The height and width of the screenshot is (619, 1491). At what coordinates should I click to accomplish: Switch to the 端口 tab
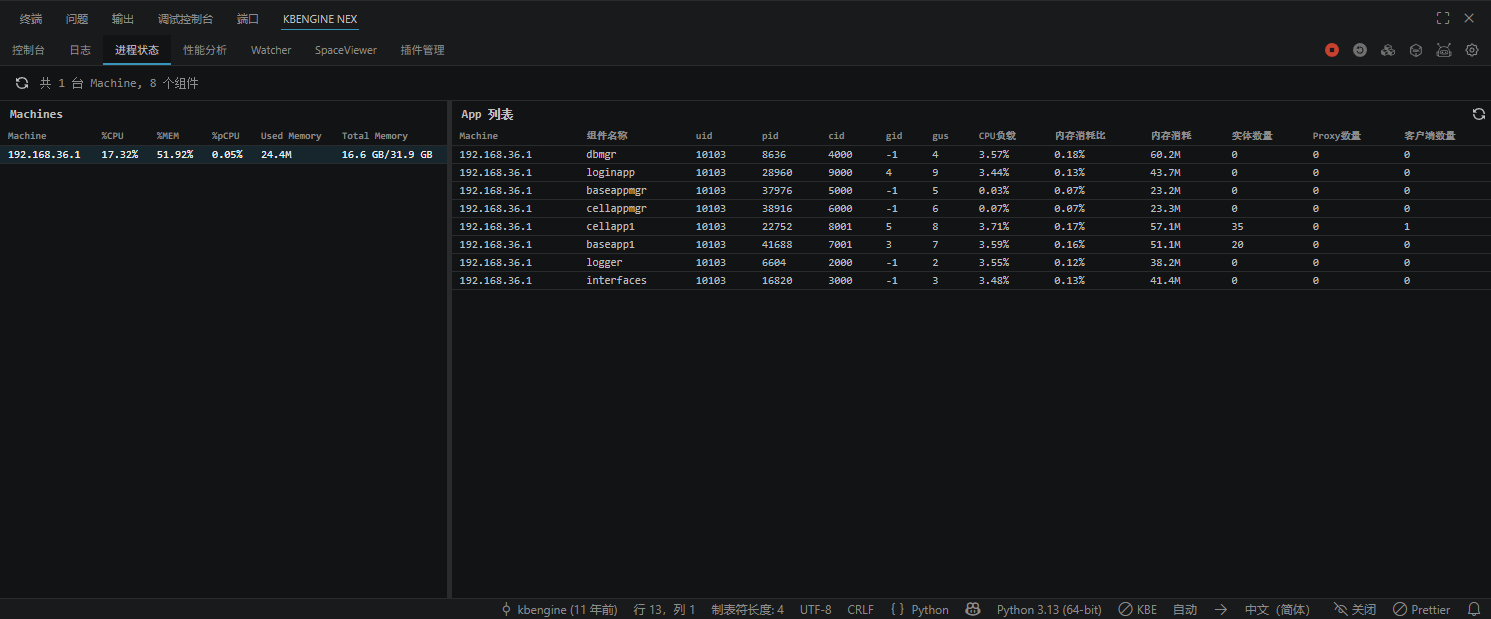(248, 19)
